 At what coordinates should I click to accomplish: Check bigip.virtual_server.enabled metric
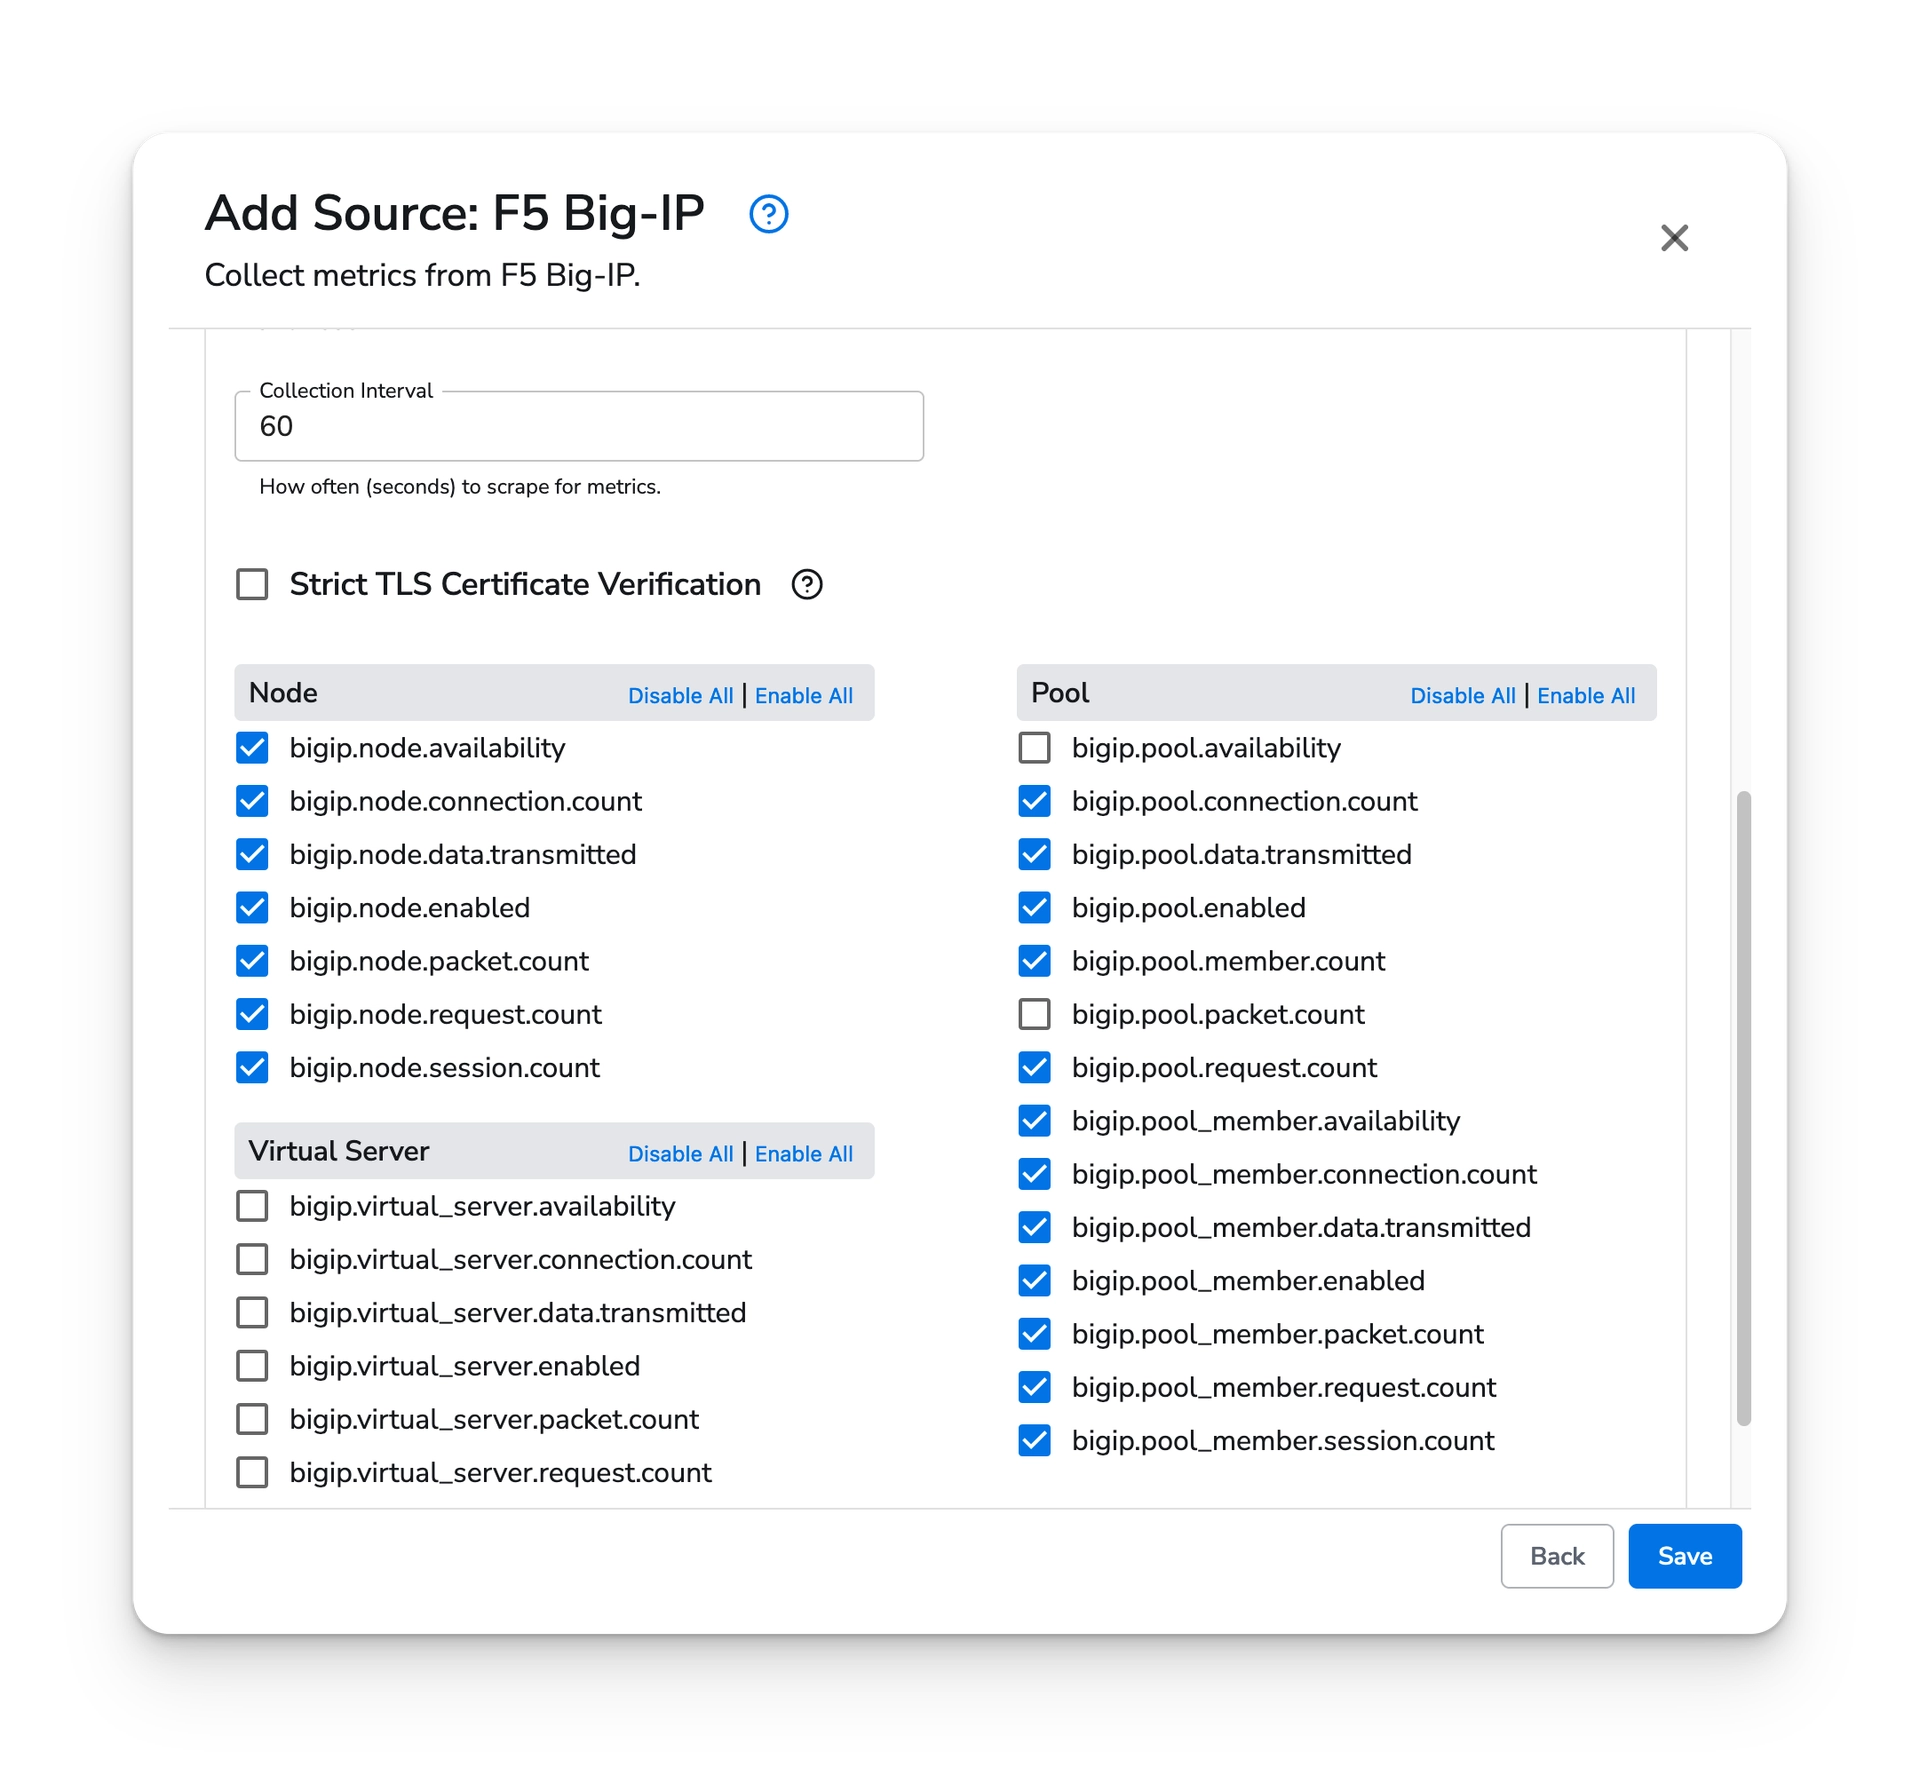pos(252,1366)
